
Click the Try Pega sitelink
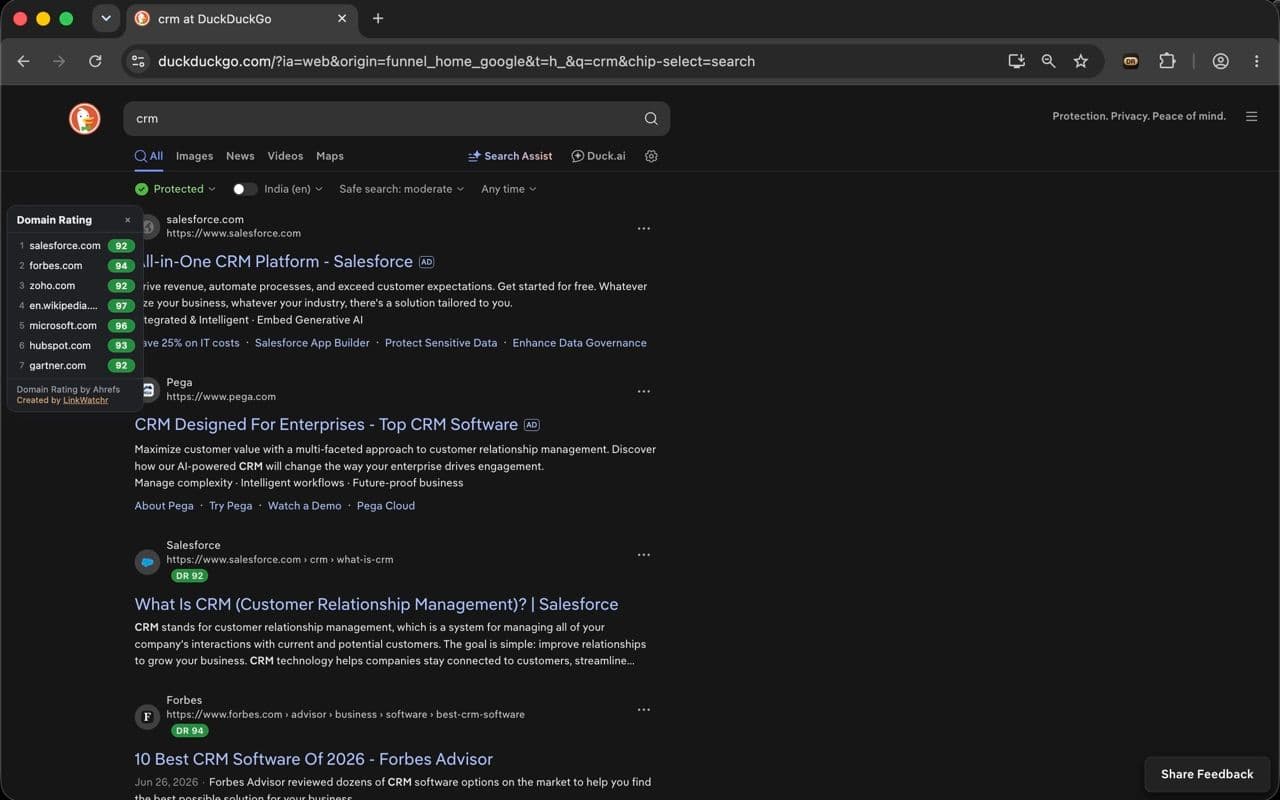coord(230,506)
